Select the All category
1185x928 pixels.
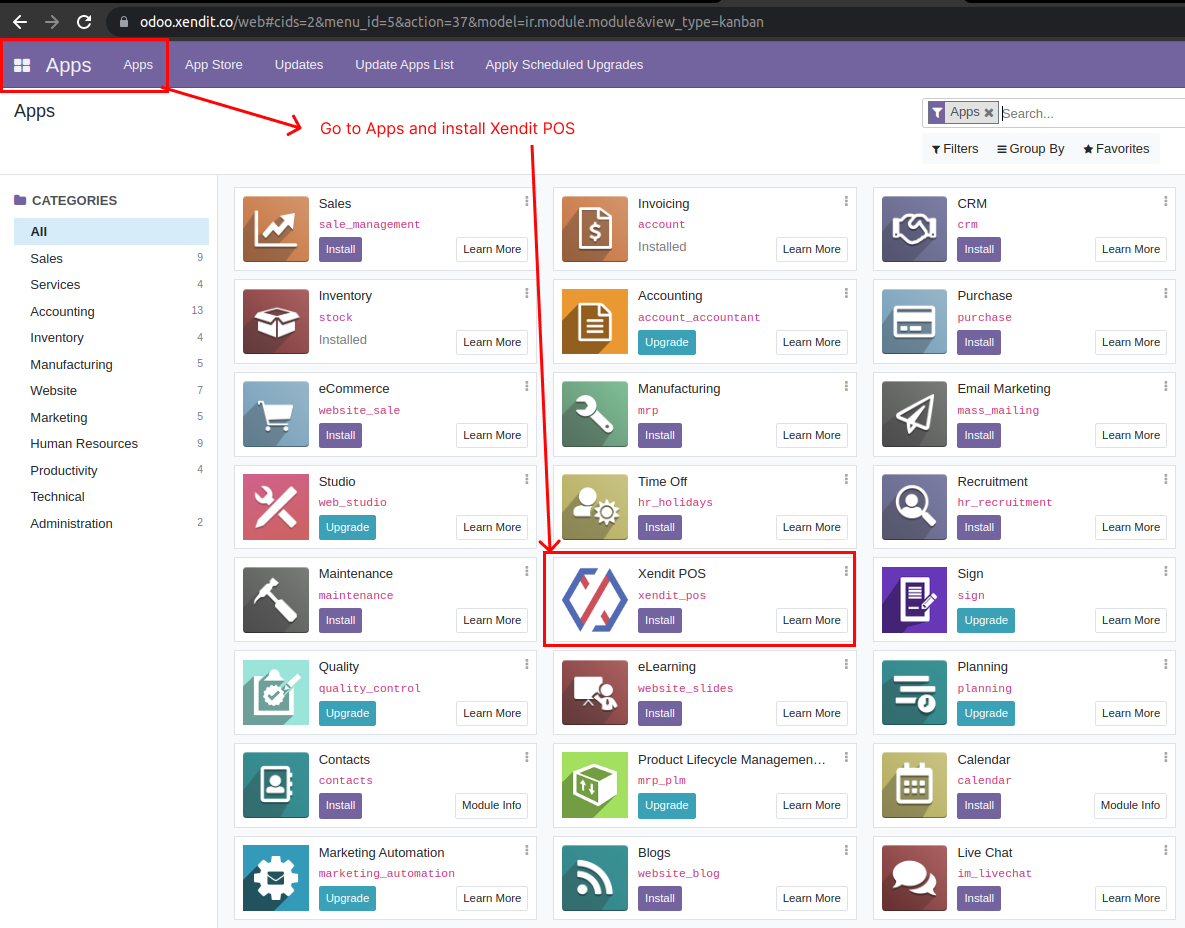pos(111,231)
